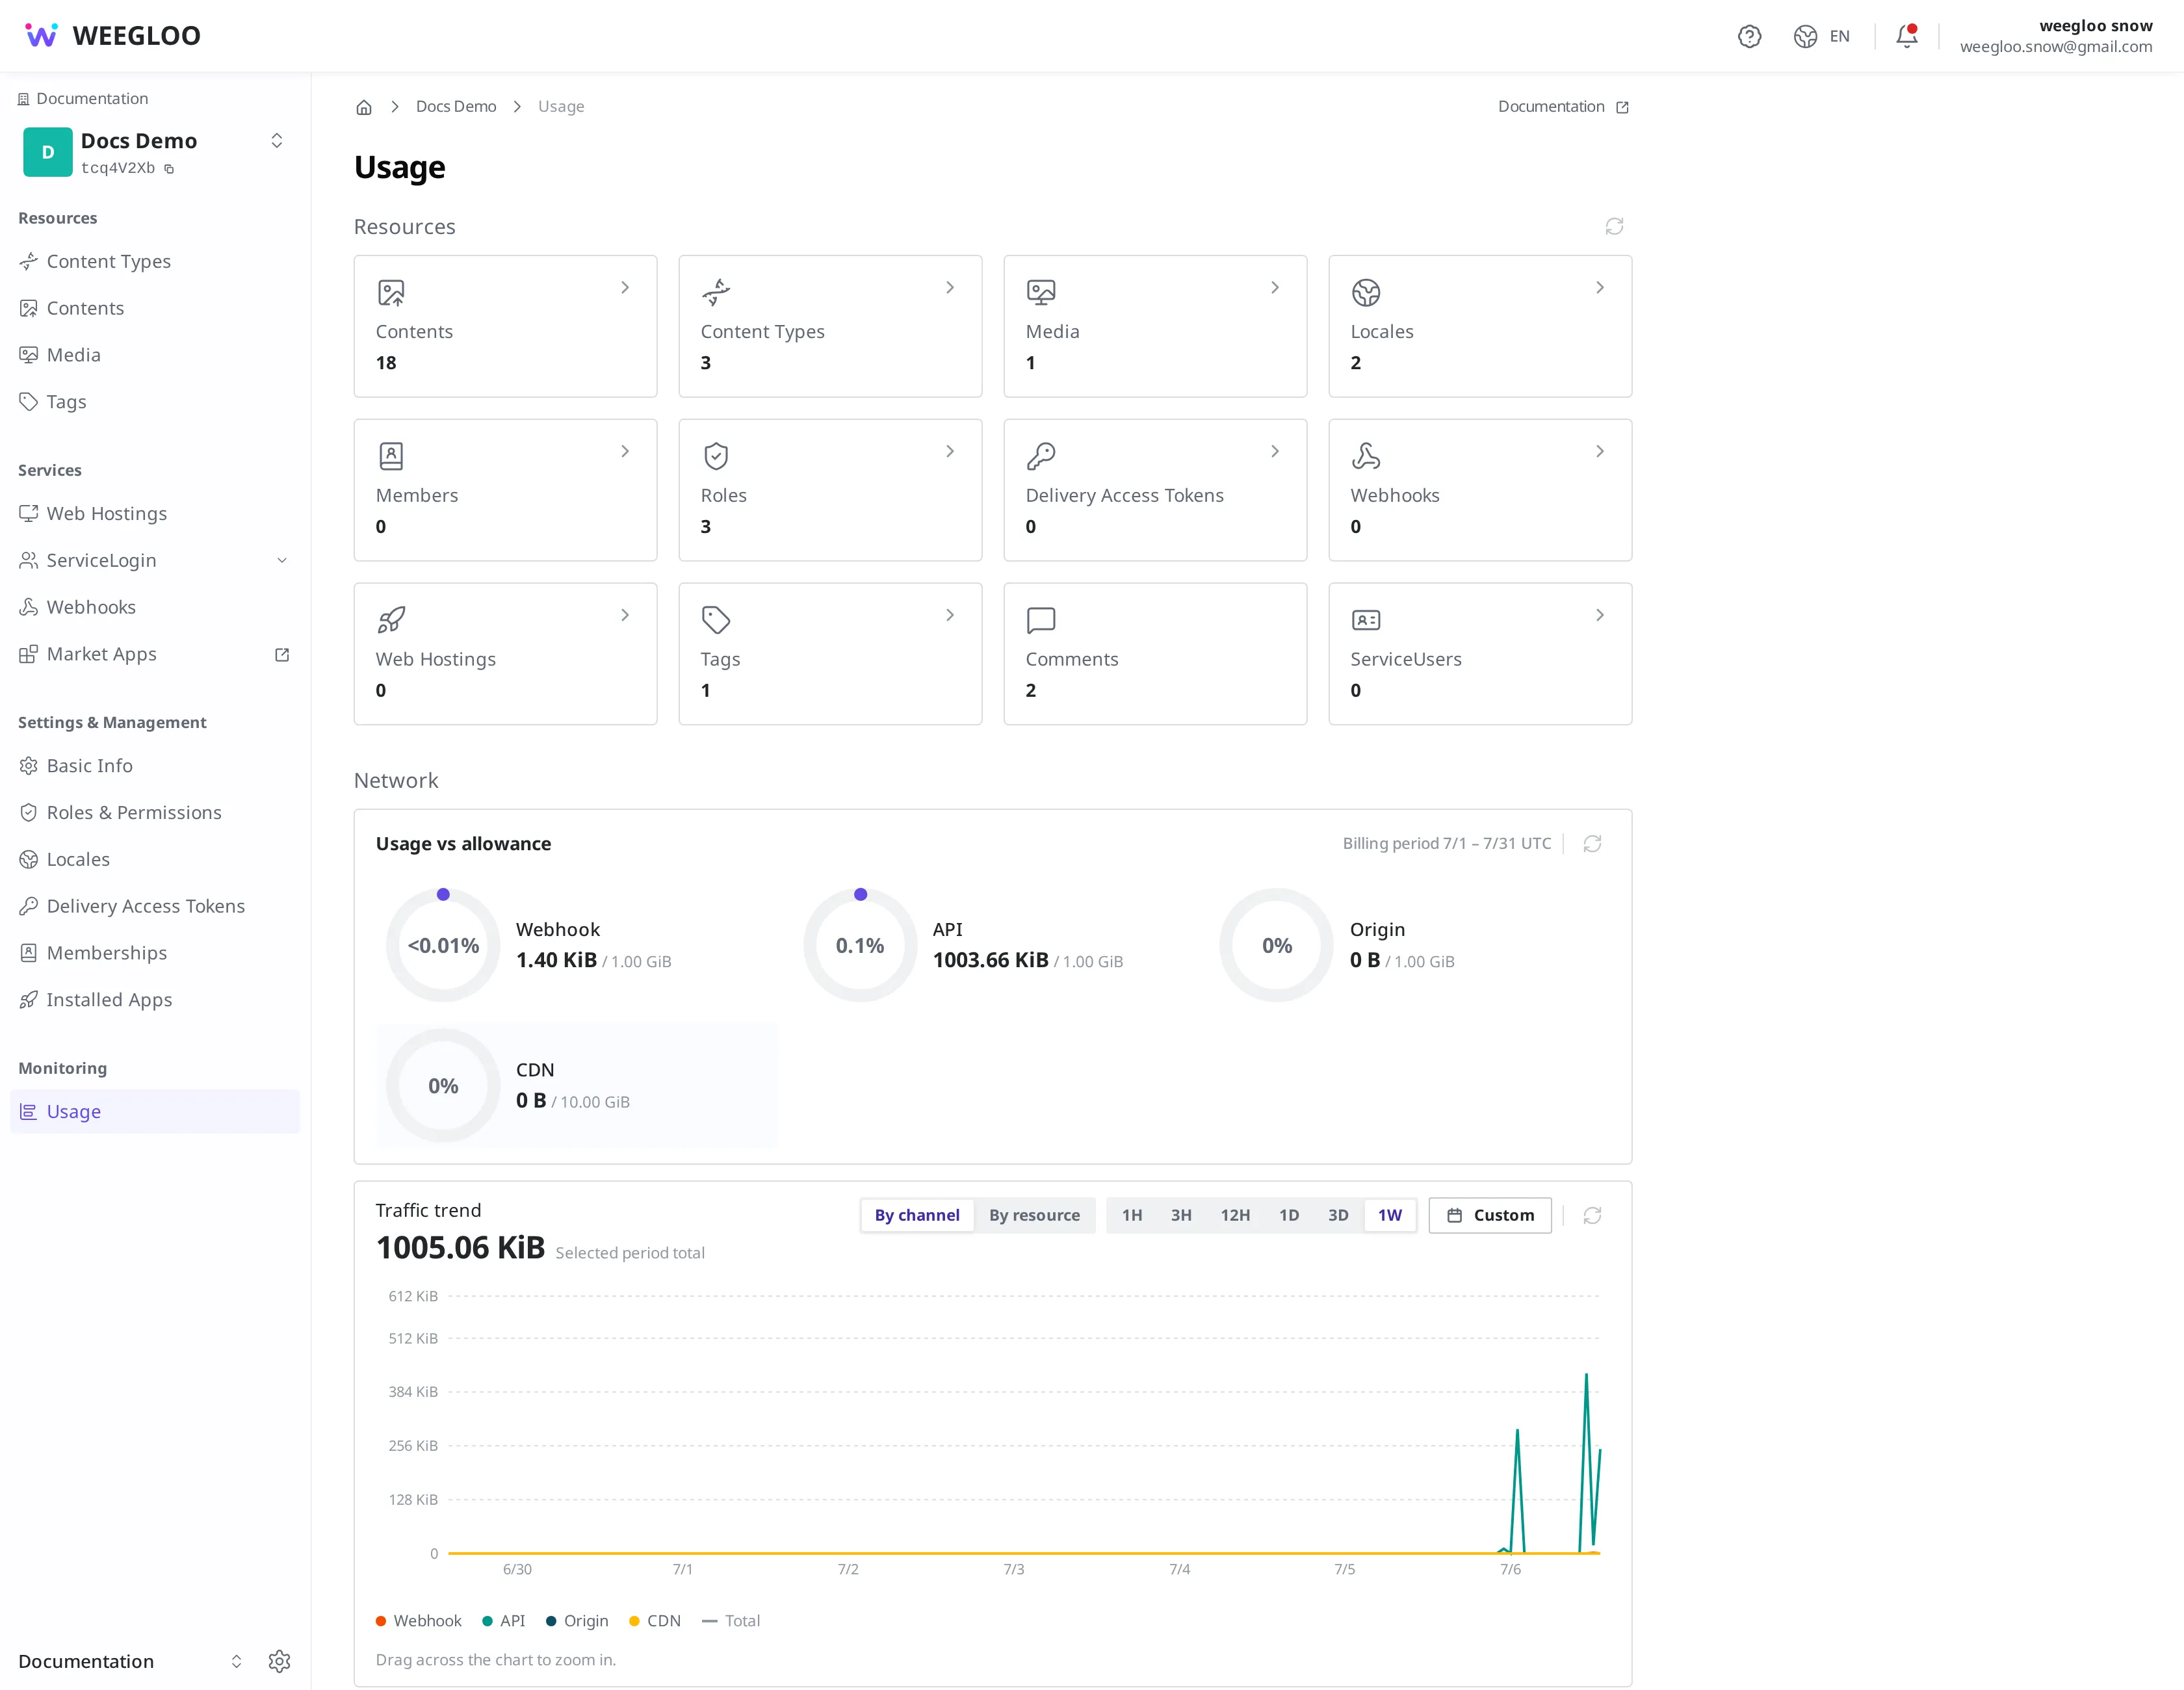This screenshot has width=2184, height=1690.
Task: Open the Documentation workspace switcher at bottom
Action: tap(236, 1661)
